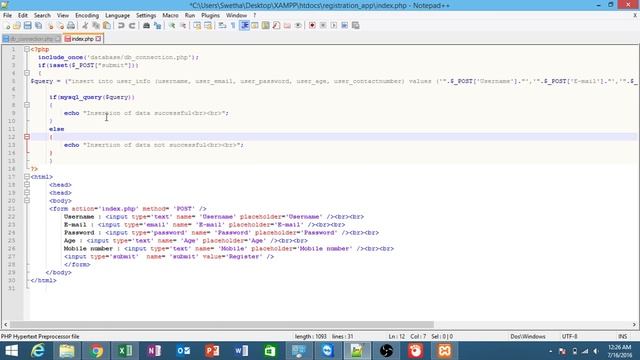Viewport: 640px width, 360px height.
Task: Toggle file monitoring eye icon
Action: pos(298,26)
